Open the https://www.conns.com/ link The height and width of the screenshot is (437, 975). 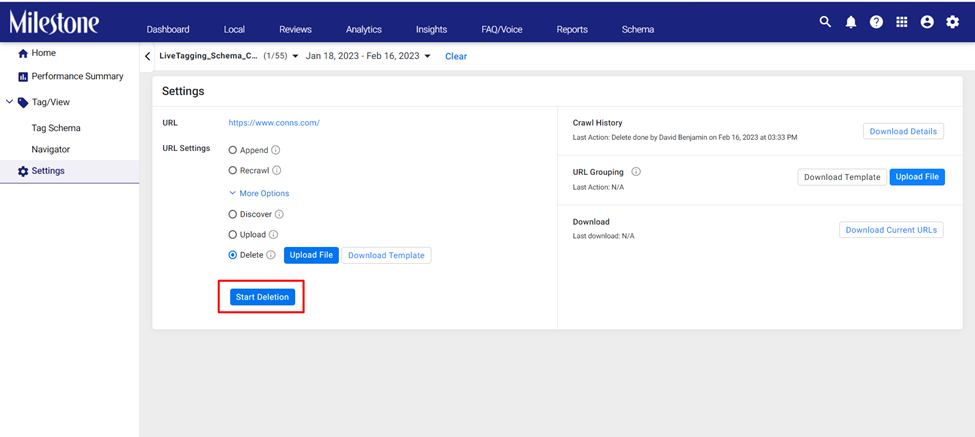pos(274,123)
